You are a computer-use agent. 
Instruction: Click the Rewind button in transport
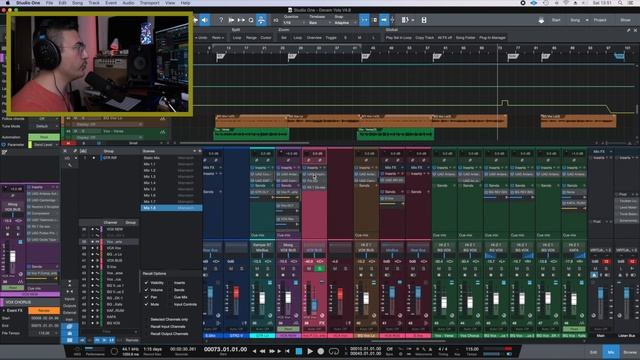point(262,351)
